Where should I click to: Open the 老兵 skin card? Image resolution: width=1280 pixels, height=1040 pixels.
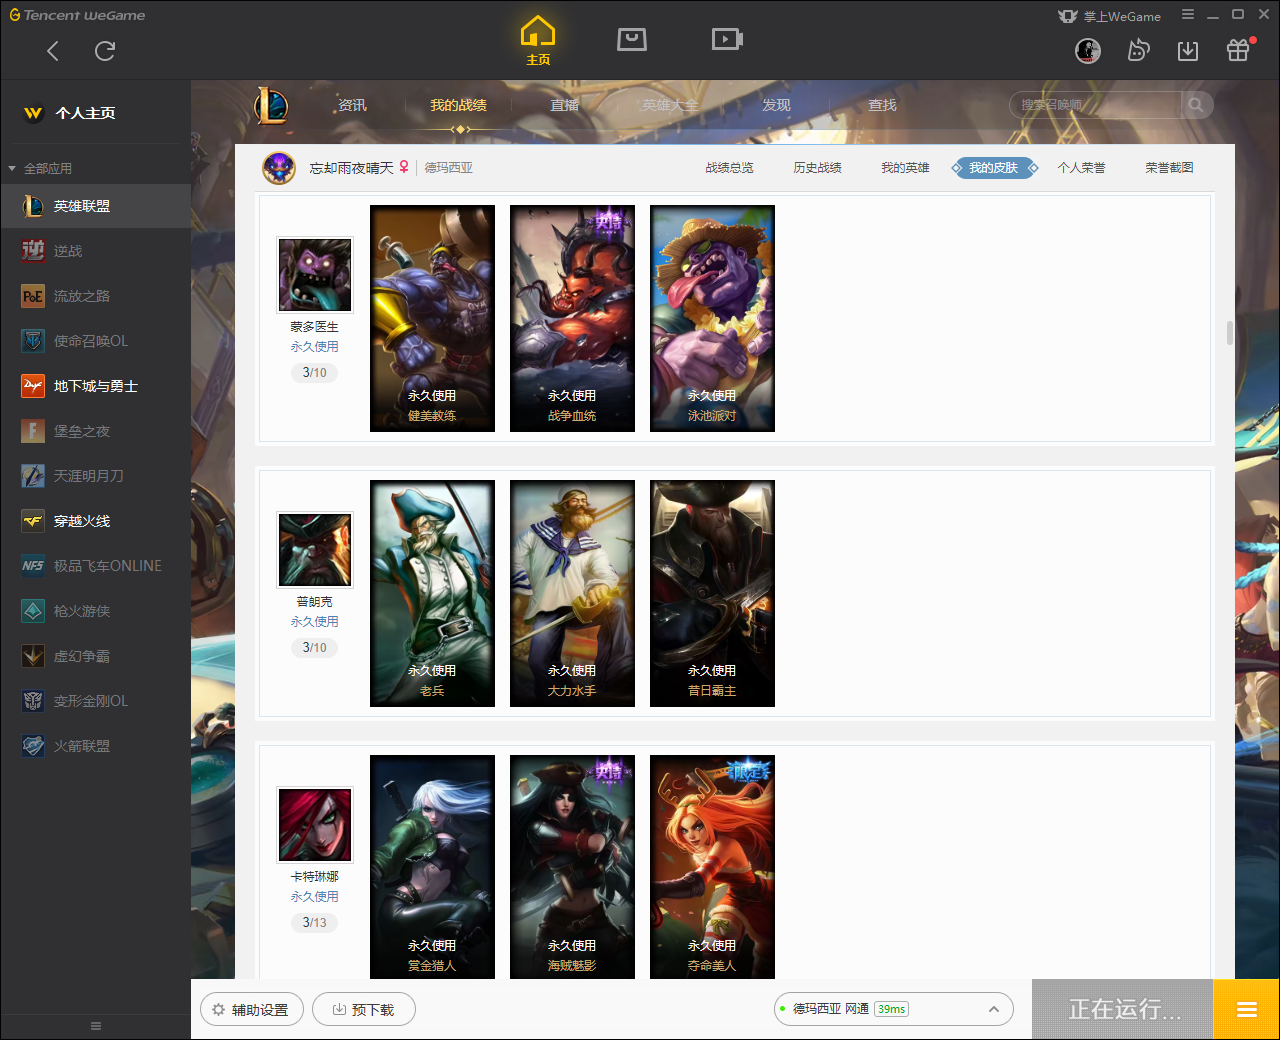tap(432, 594)
